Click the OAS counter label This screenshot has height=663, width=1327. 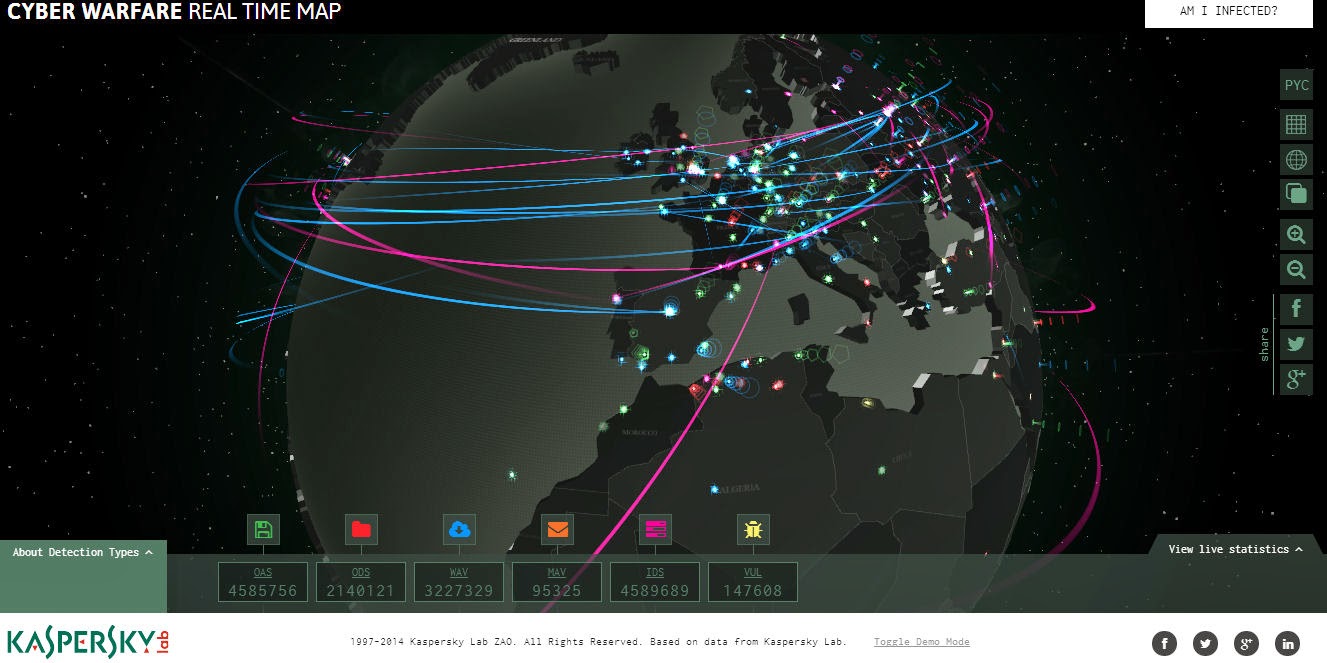click(x=263, y=573)
